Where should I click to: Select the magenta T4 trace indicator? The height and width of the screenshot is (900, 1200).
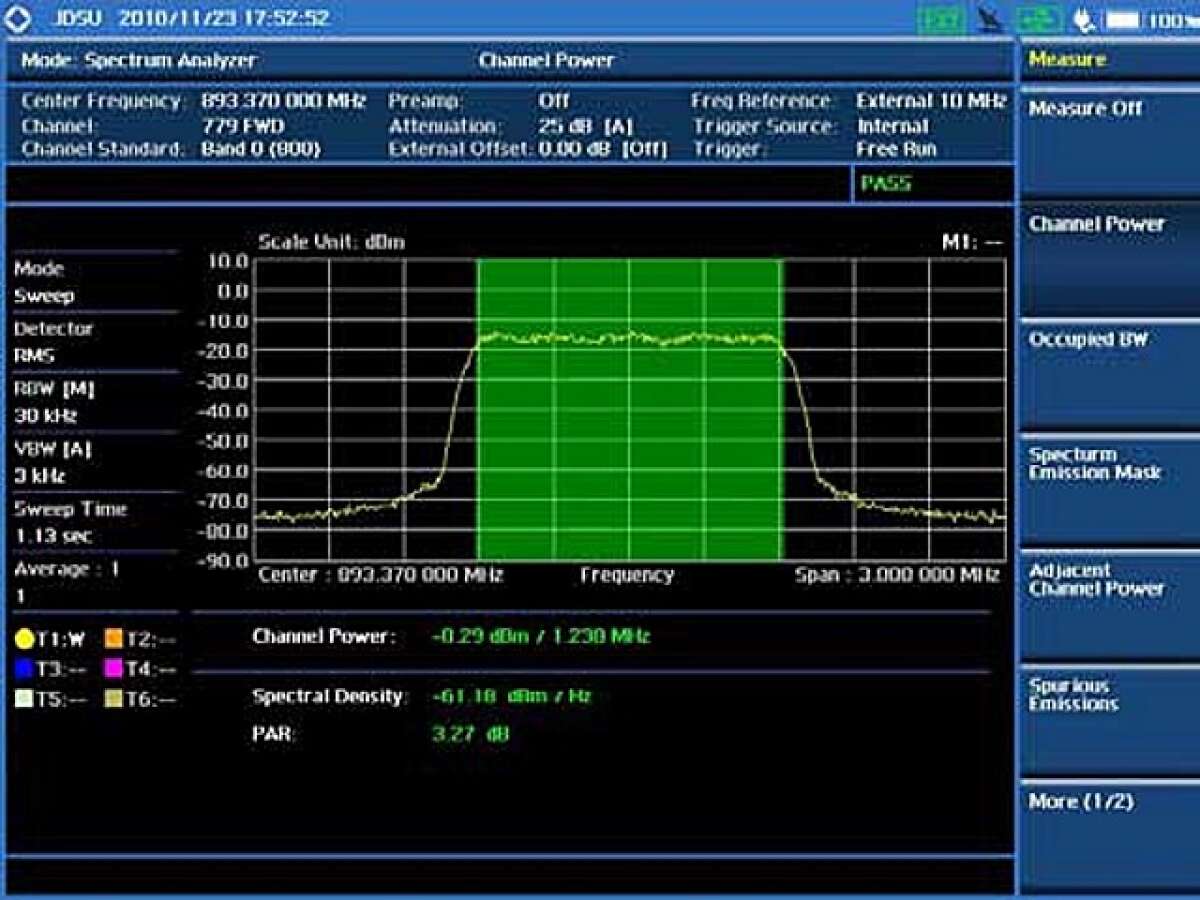tap(141, 669)
